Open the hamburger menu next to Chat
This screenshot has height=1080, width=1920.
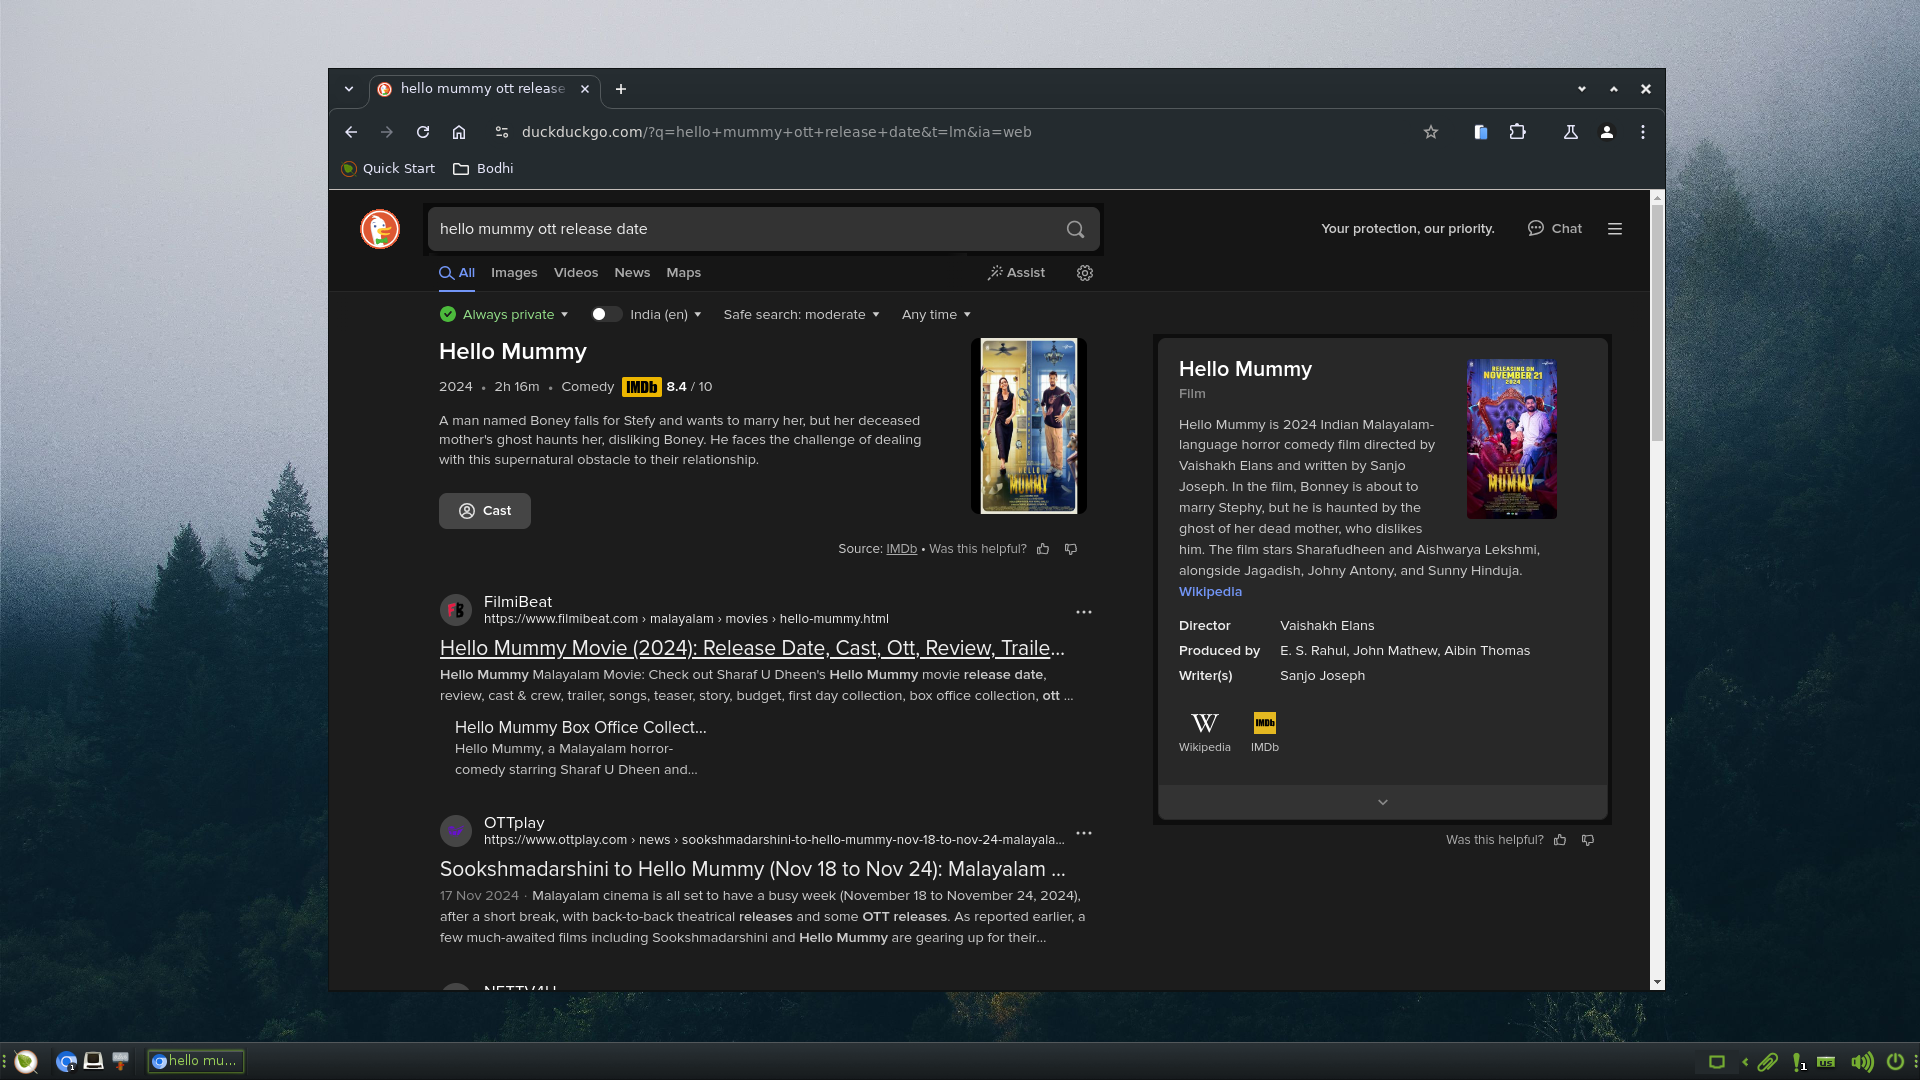tap(1615, 229)
